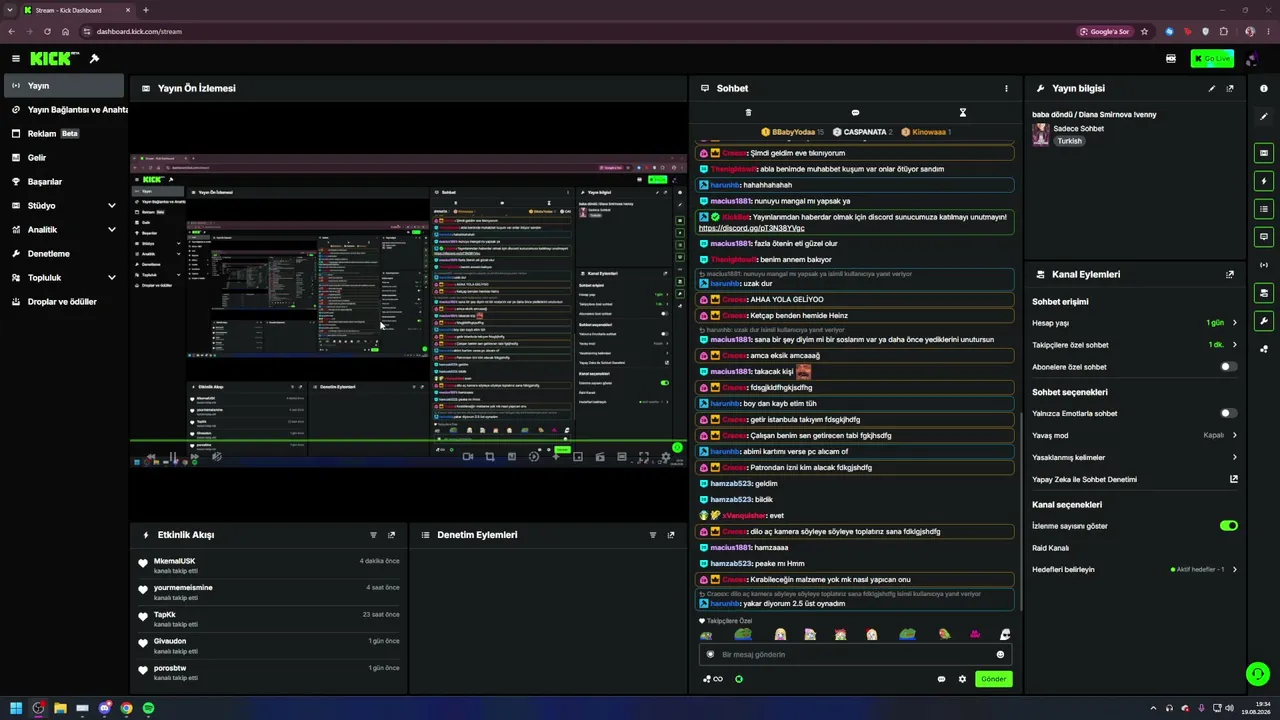Open the Denetim Eylemleri filter icon
The height and width of the screenshot is (720, 1280).
[x=654, y=535]
